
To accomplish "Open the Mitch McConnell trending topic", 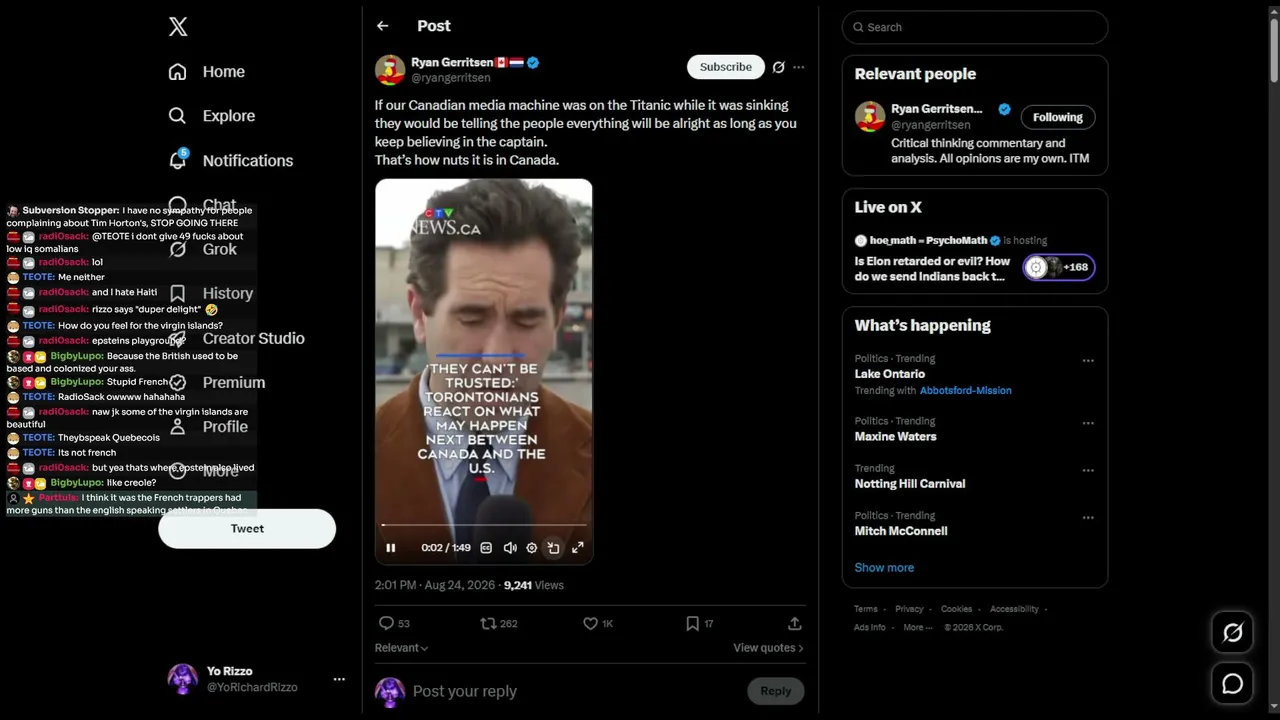I will pyautogui.click(x=901, y=531).
